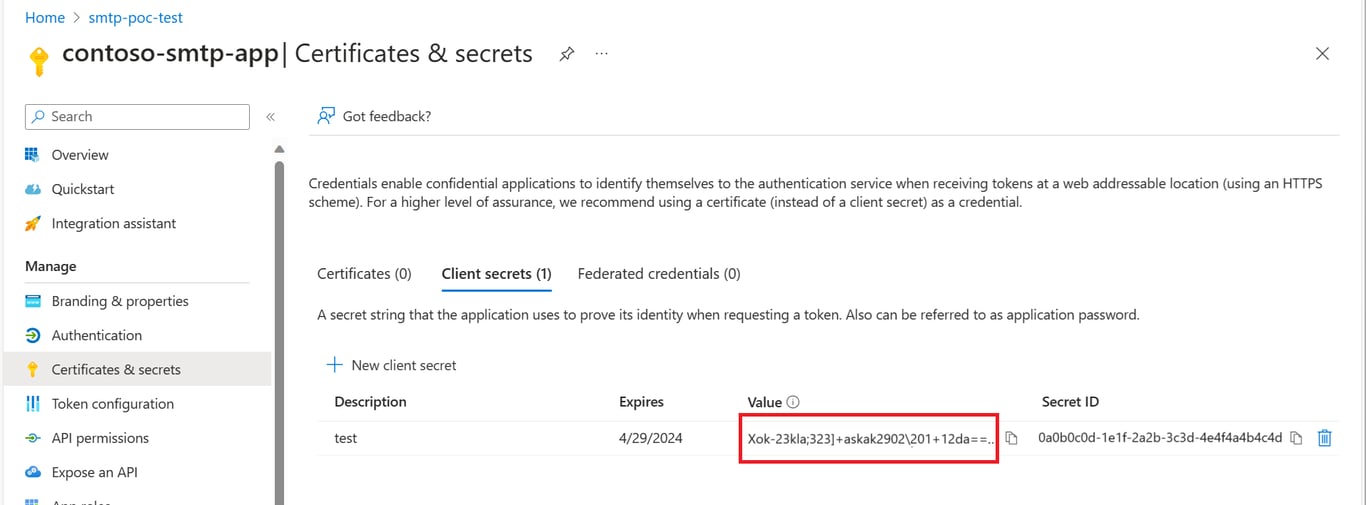Collapse the sidebar navigation menu
Viewport: 1366px width, 505px height.
(270, 117)
